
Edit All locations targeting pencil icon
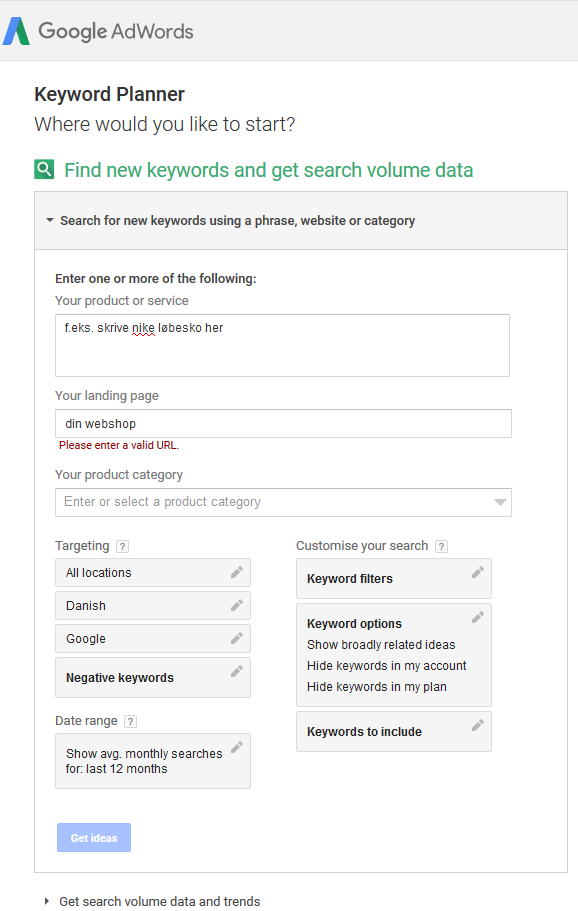236,572
